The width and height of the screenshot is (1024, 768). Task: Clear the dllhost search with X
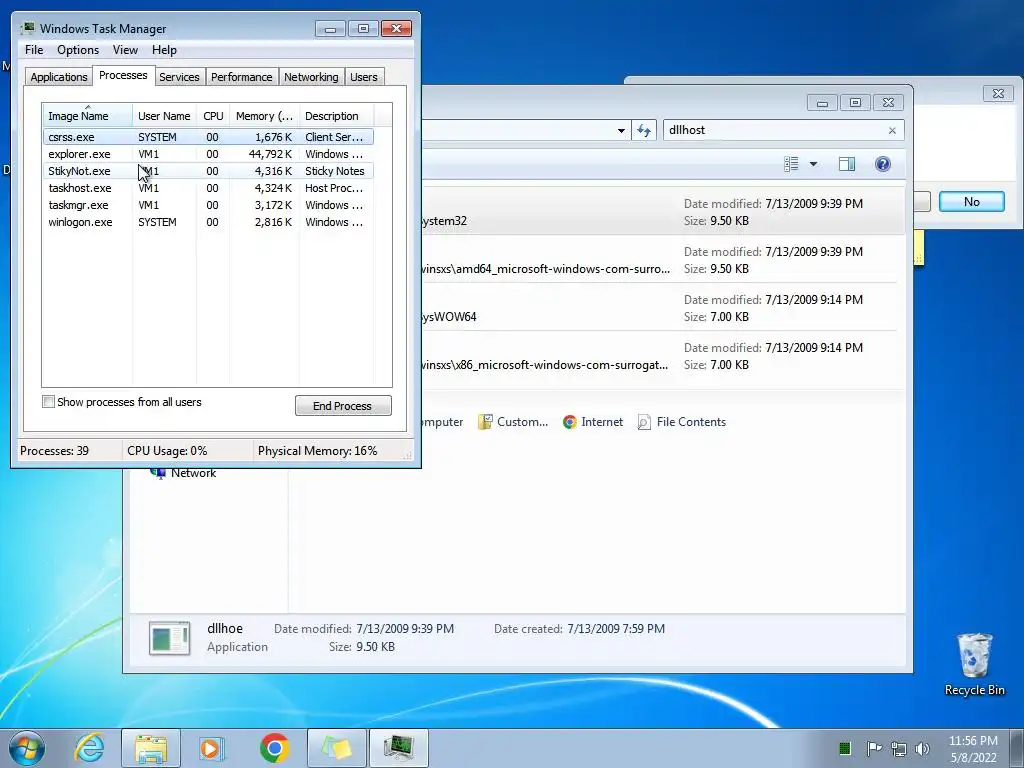(892, 131)
